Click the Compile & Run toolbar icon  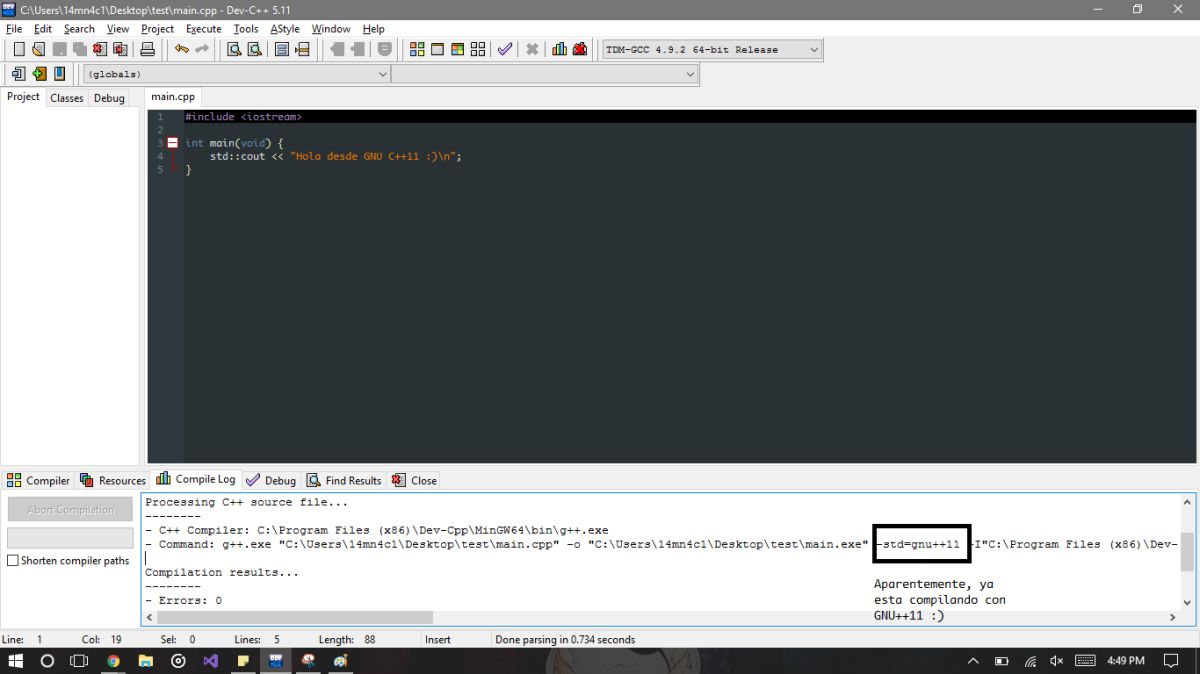(457, 49)
